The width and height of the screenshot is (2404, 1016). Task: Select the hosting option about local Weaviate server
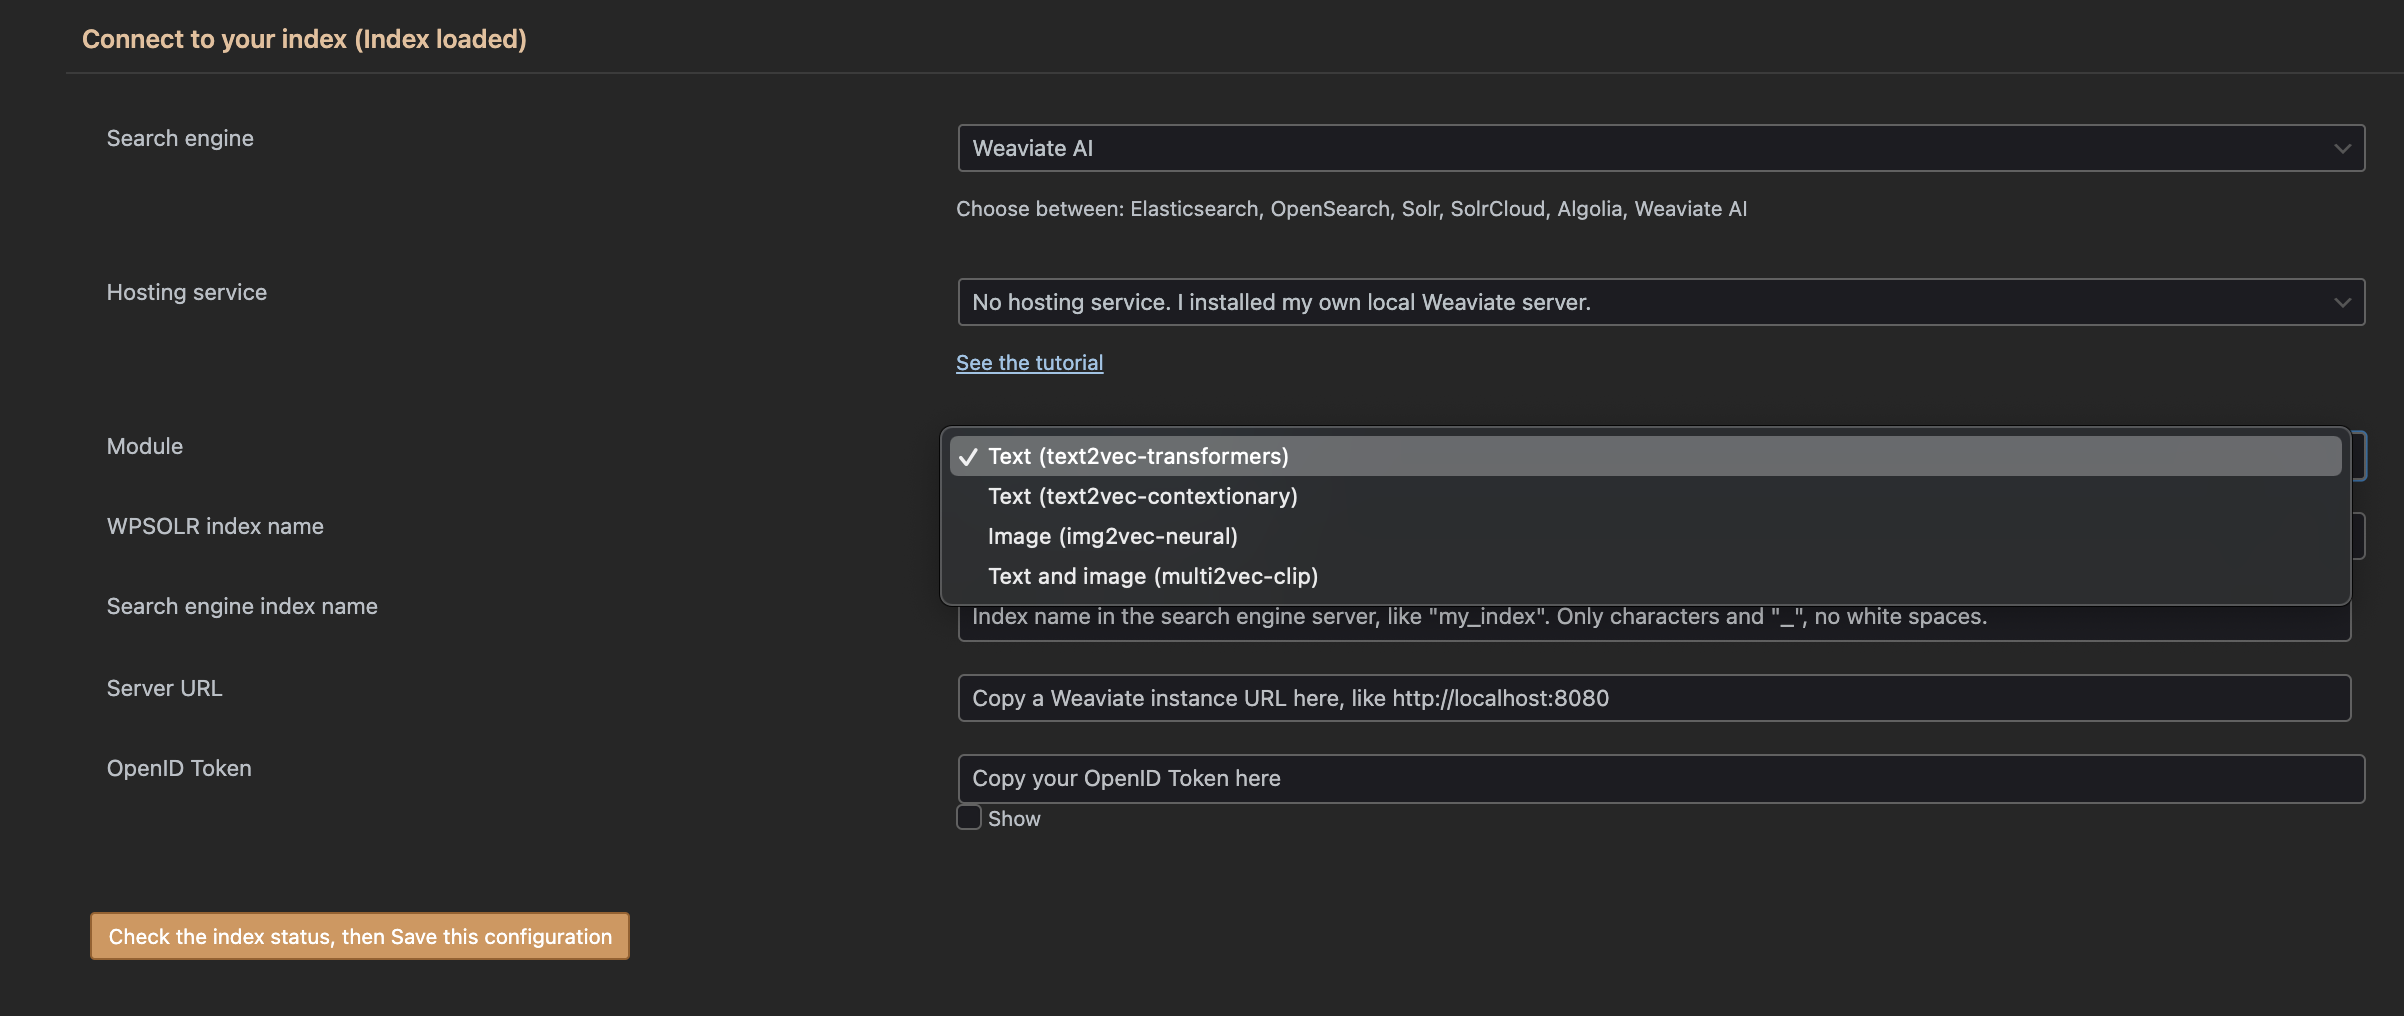(x=1280, y=301)
